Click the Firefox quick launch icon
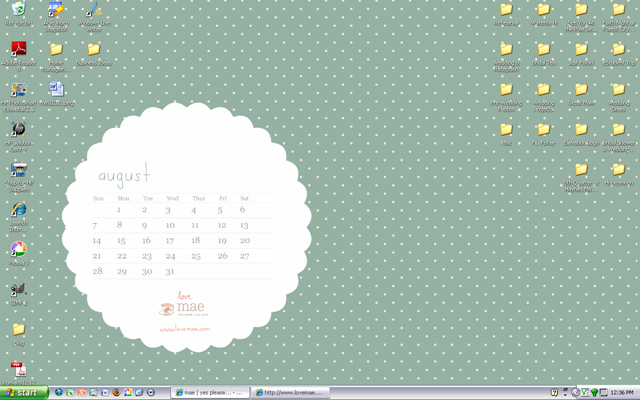The width and height of the screenshot is (640, 400). point(116,392)
